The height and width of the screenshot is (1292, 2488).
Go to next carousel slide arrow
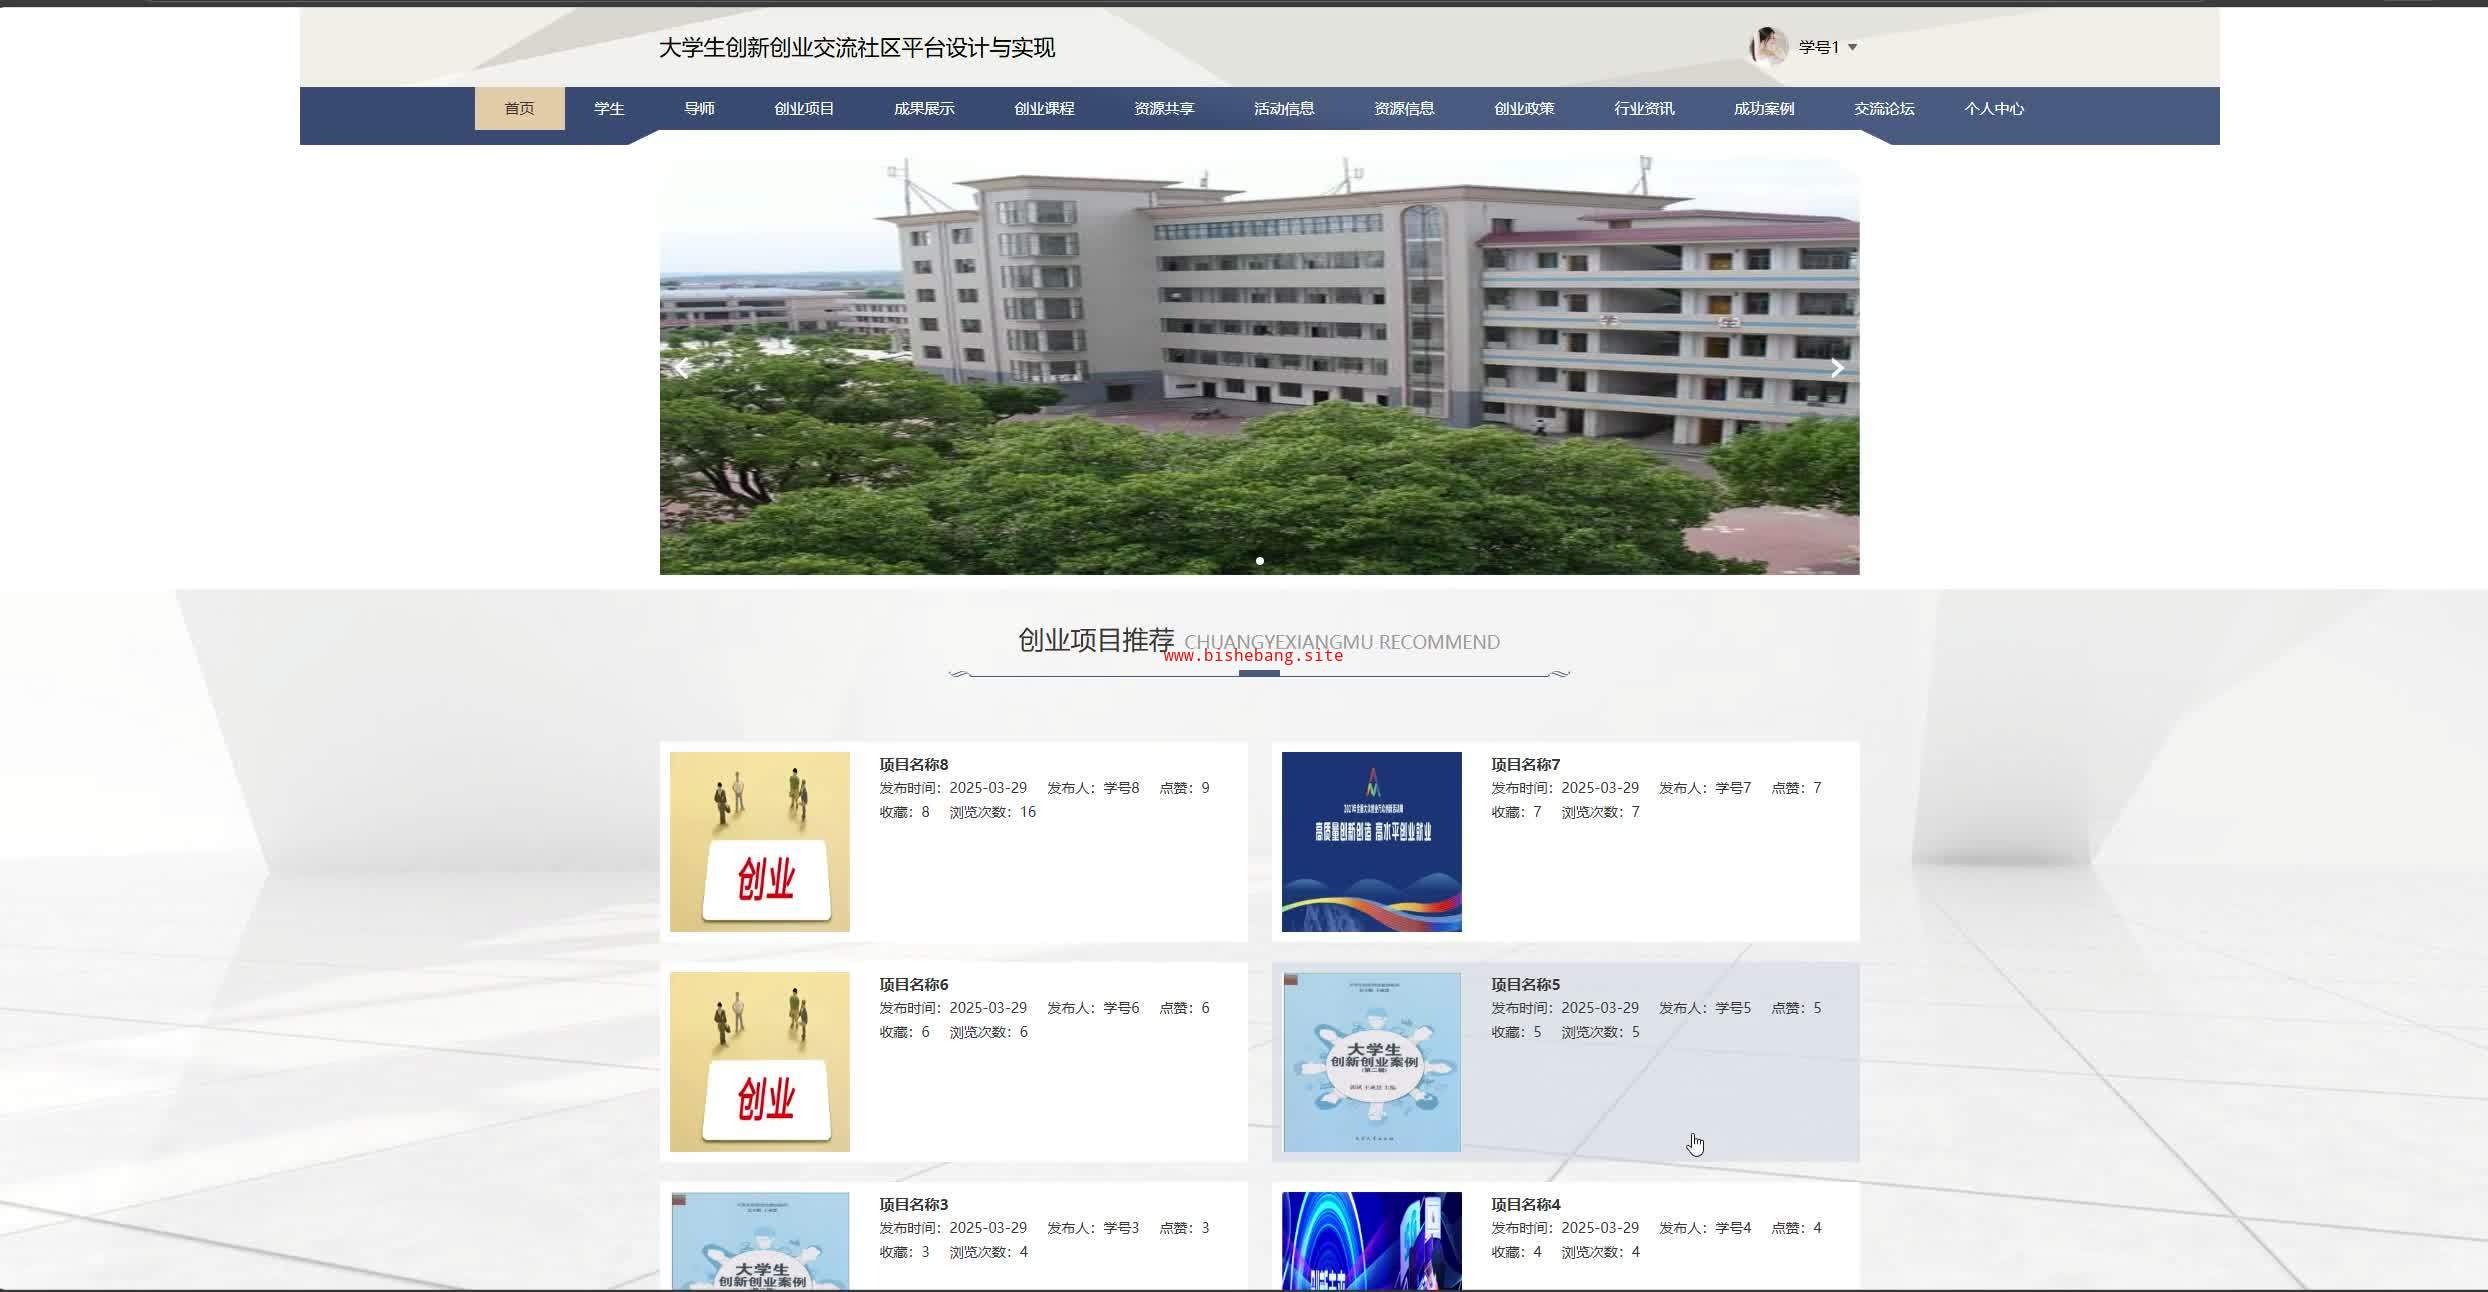point(1837,368)
